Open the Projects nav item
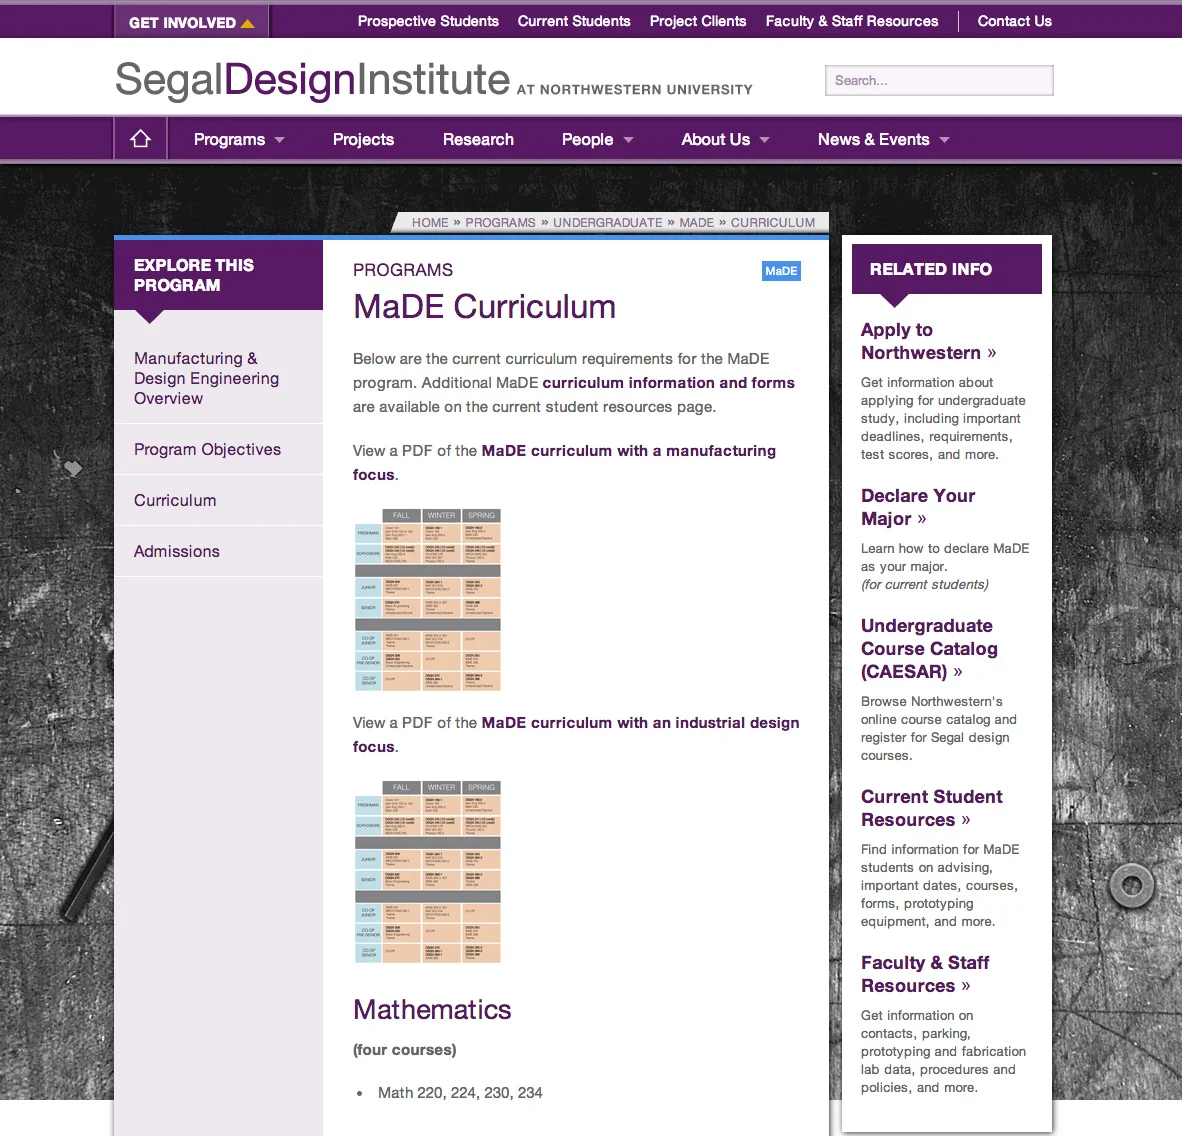The width and height of the screenshot is (1182, 1136). (x=363, y=139)
